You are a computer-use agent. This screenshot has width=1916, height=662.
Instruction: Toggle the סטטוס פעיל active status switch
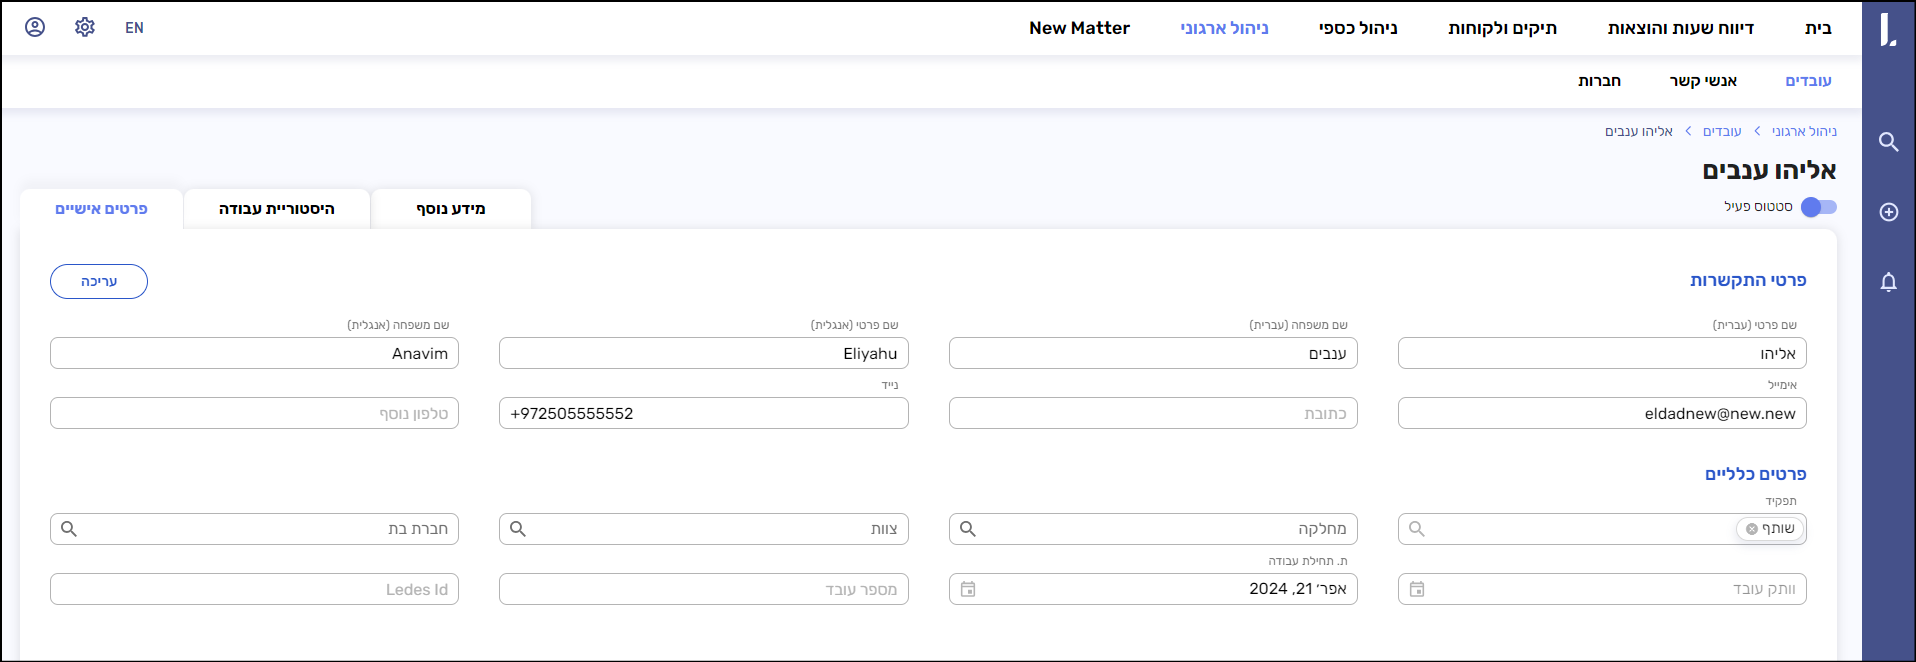coord(1818,207)
